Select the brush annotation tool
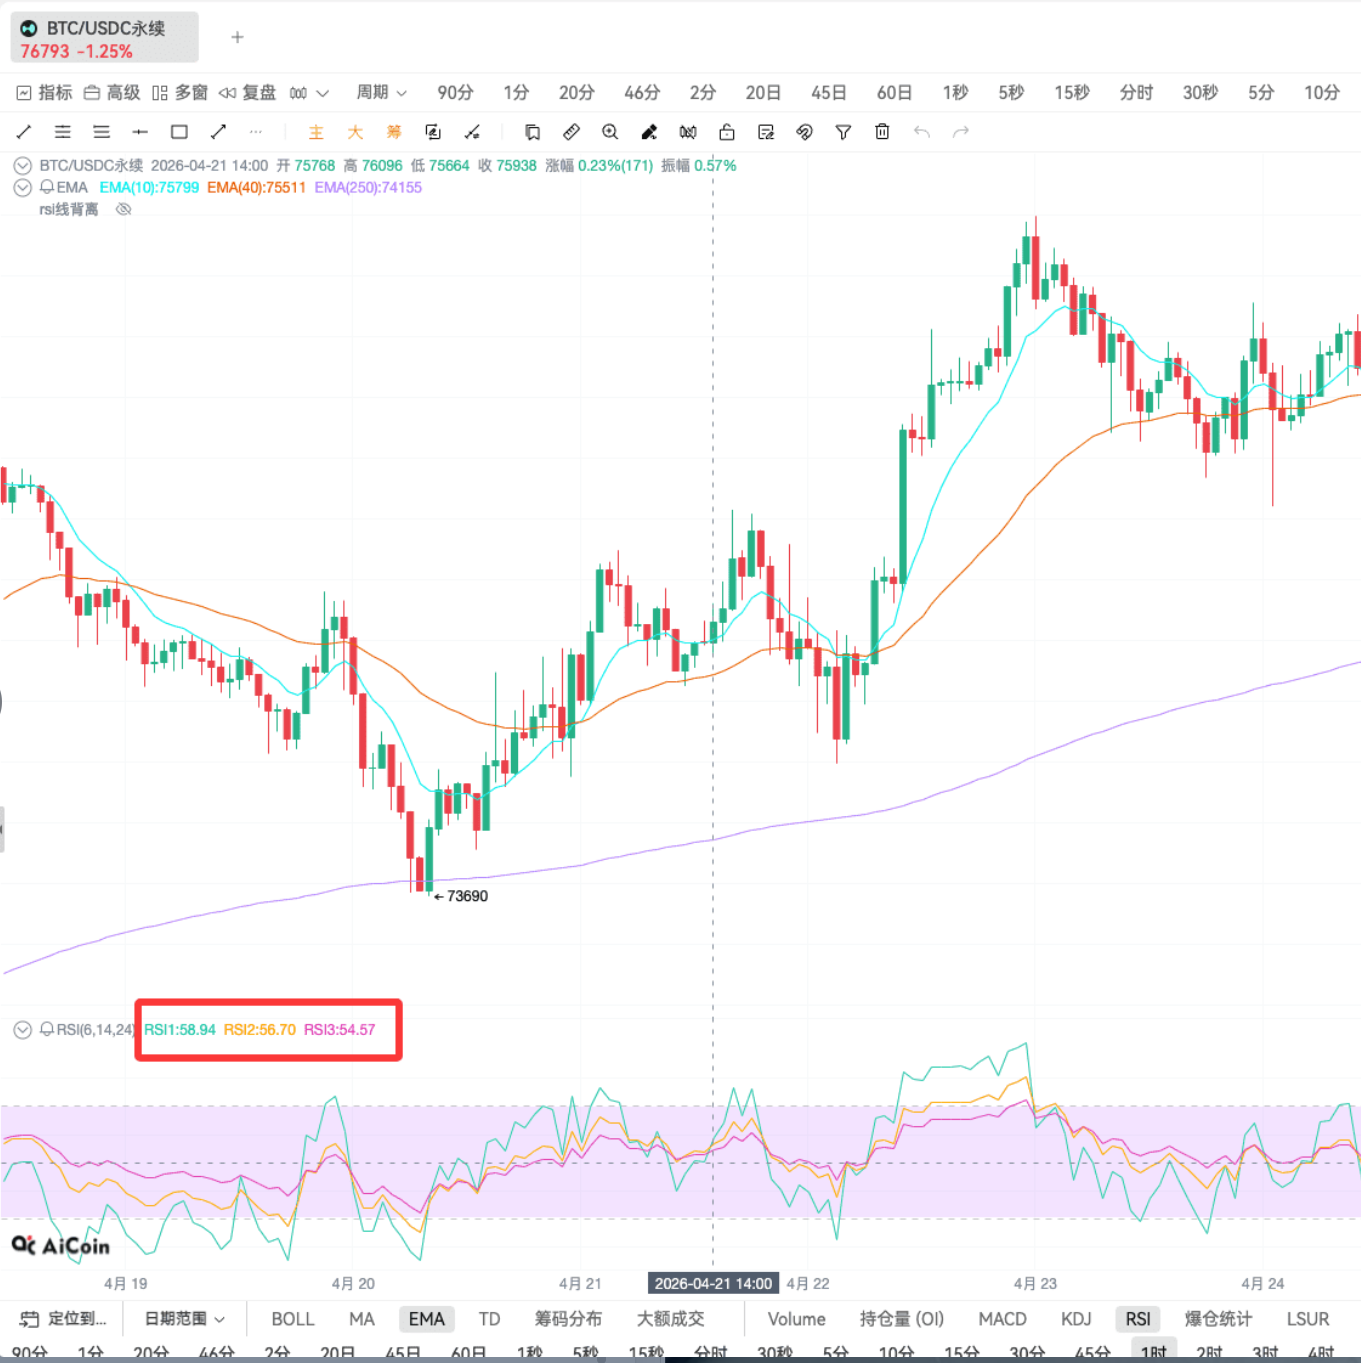Screen dimensions: 1361x1363 (649, 131)
